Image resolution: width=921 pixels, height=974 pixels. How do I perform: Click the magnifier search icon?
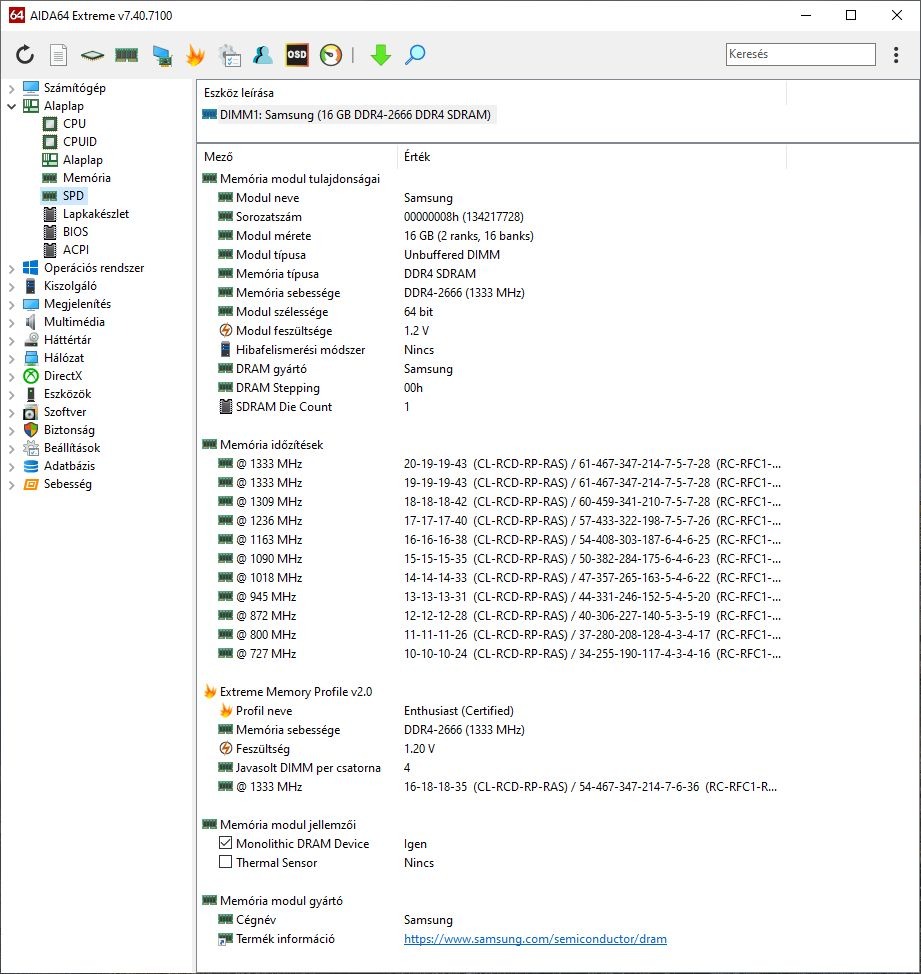[x=415, y=55]
